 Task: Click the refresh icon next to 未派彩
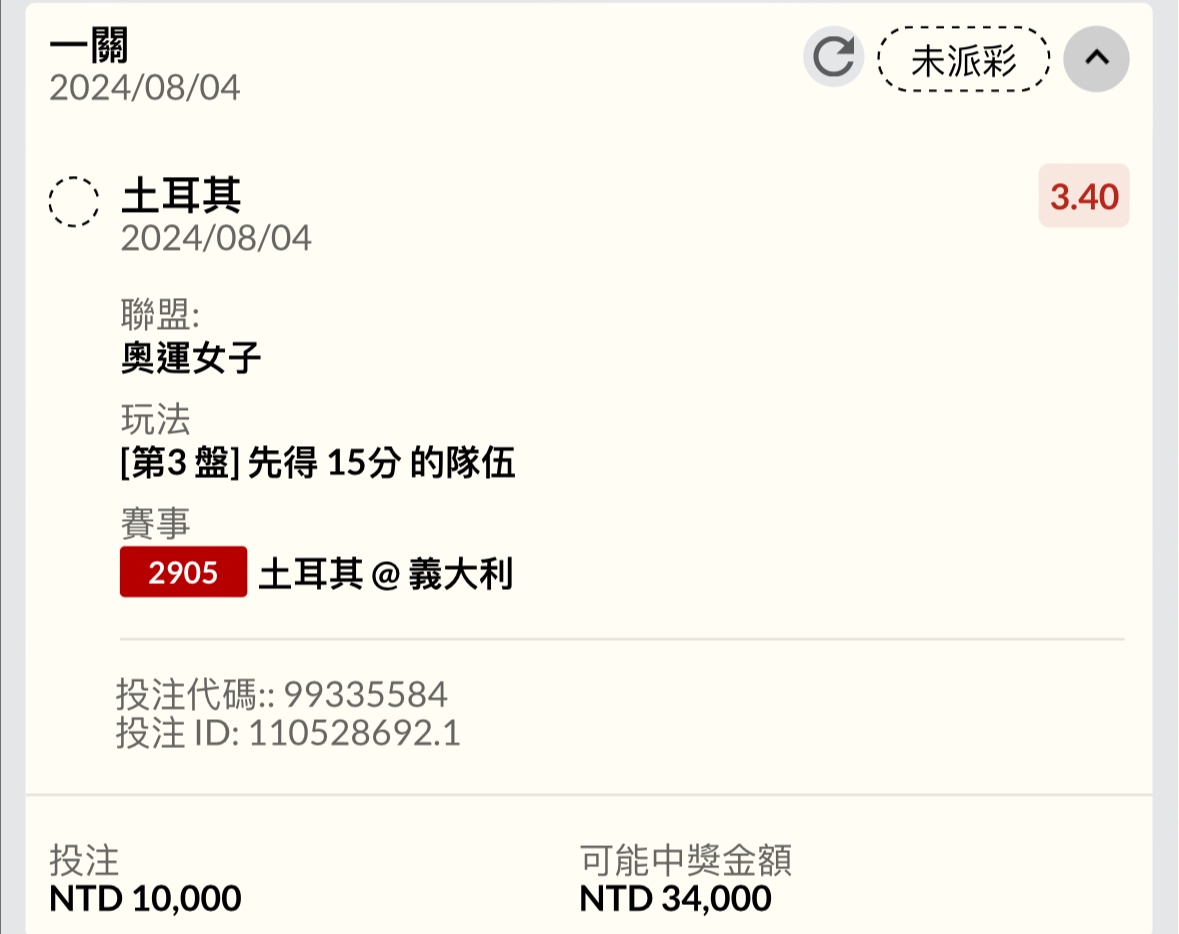click(833, 58)
